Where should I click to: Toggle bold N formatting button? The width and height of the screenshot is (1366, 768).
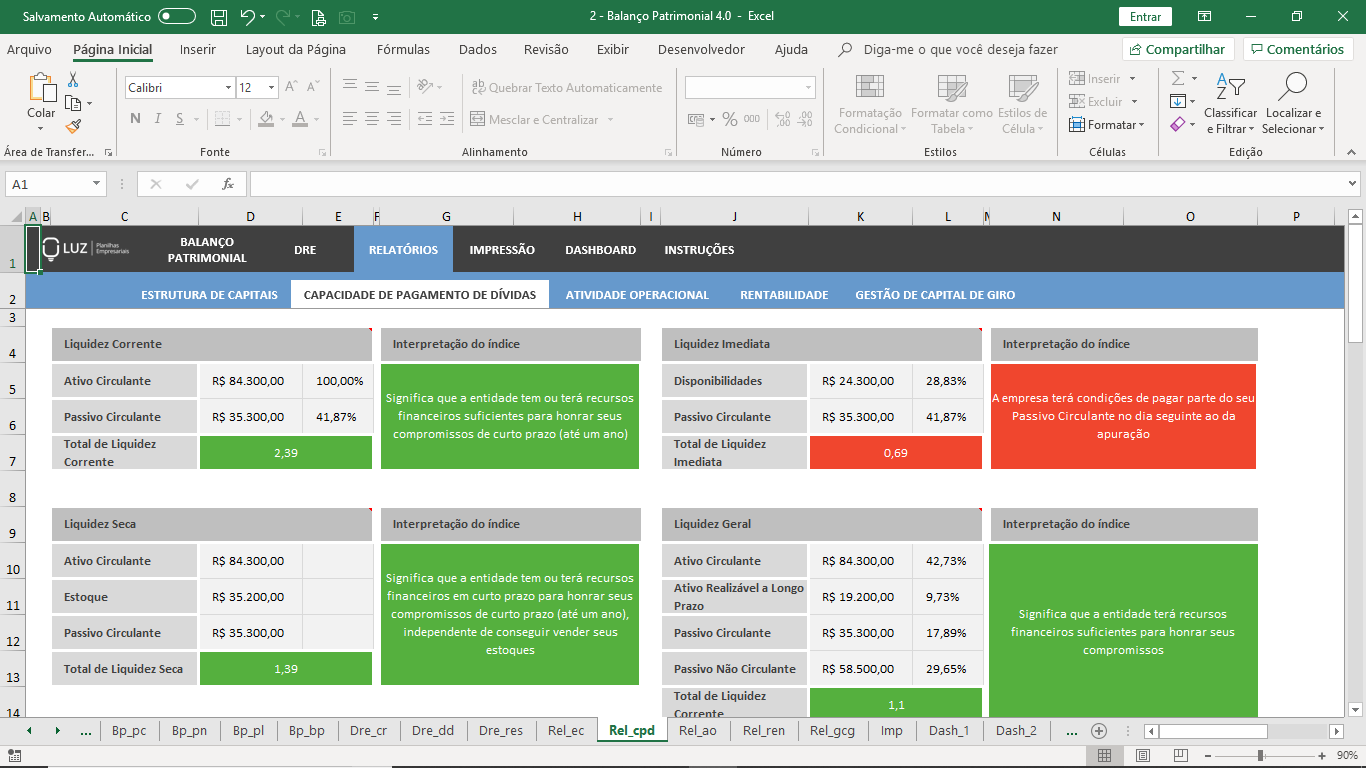135,120
